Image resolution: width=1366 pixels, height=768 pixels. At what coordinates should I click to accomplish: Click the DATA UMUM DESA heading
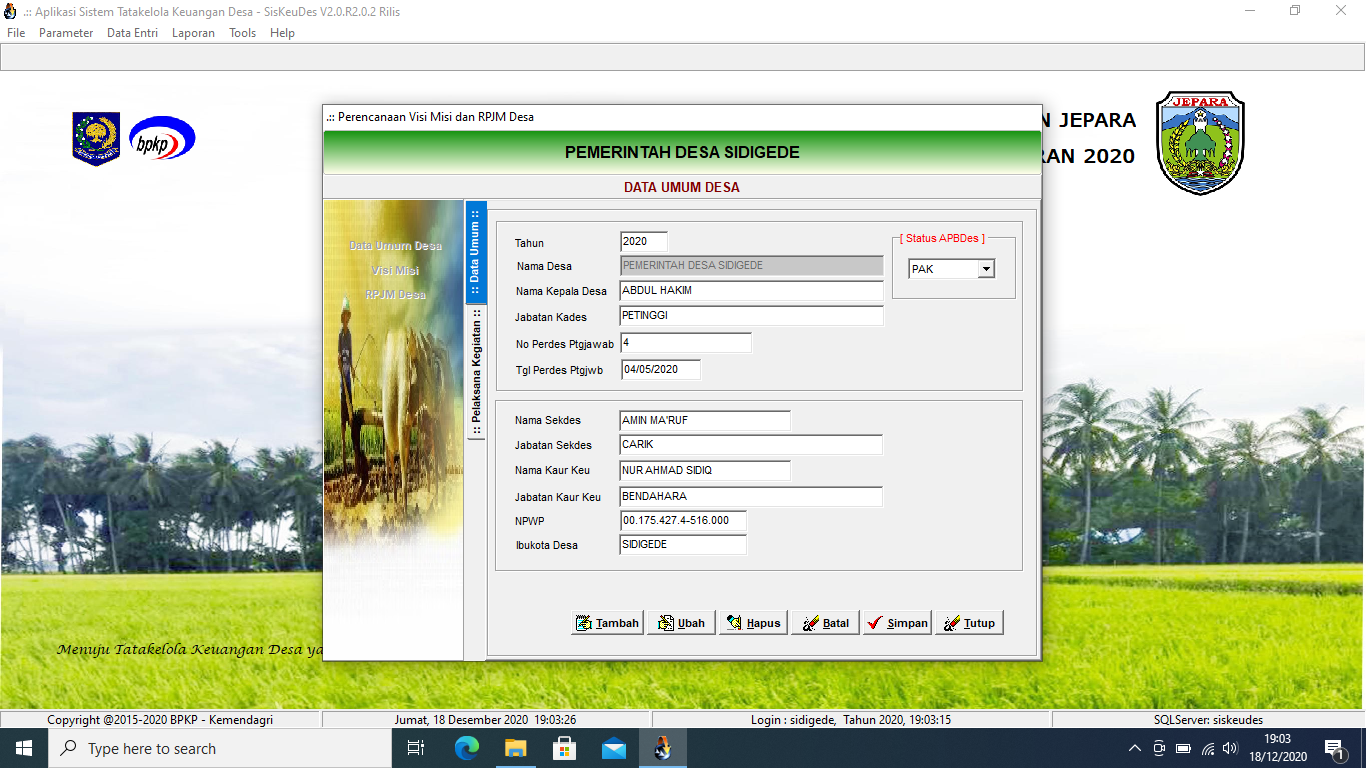tap(682, 187)
